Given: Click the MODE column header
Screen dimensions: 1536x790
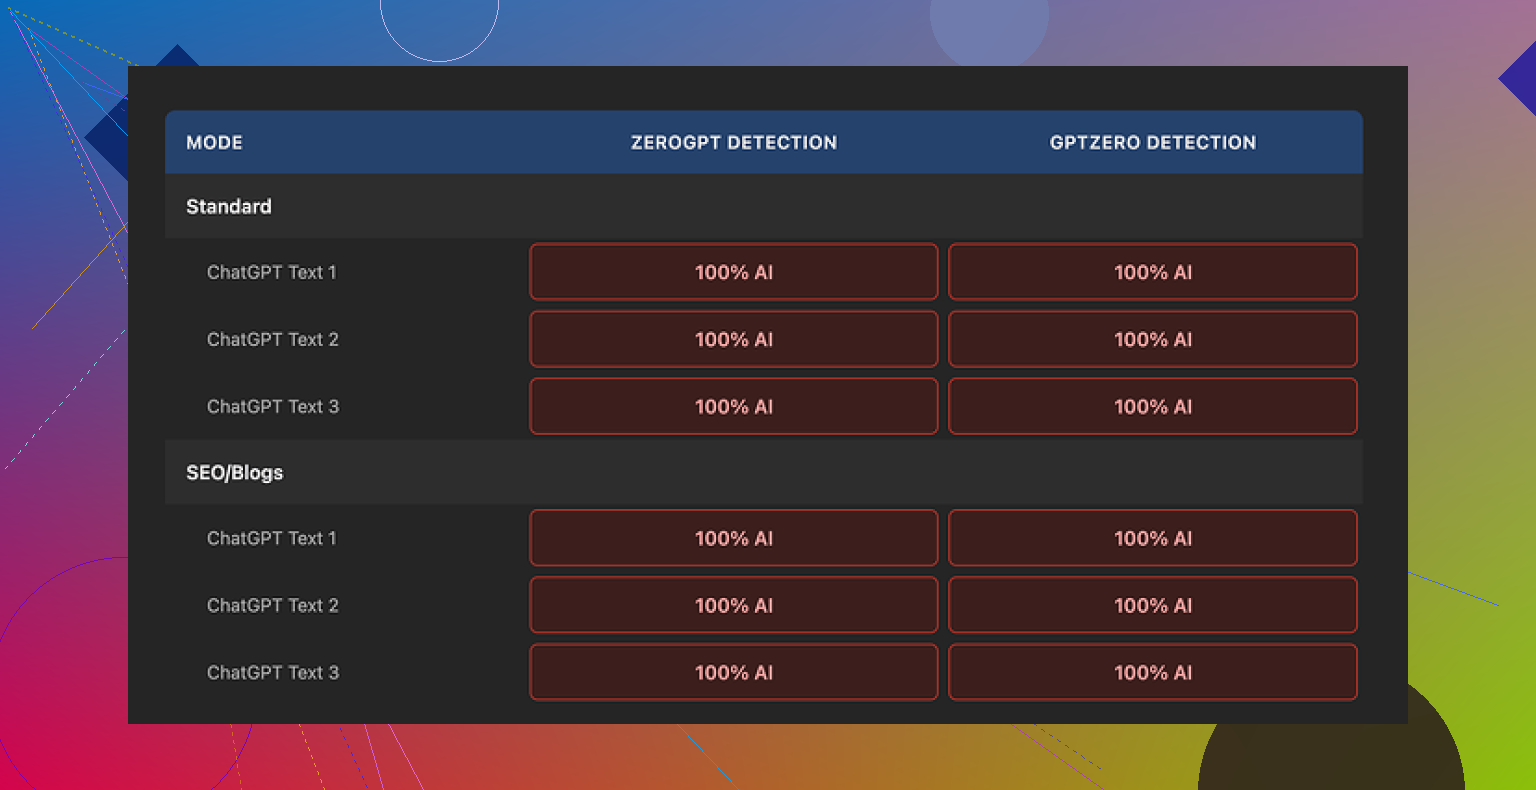Looking at the screenshot, I should click(x=214, y=142).
